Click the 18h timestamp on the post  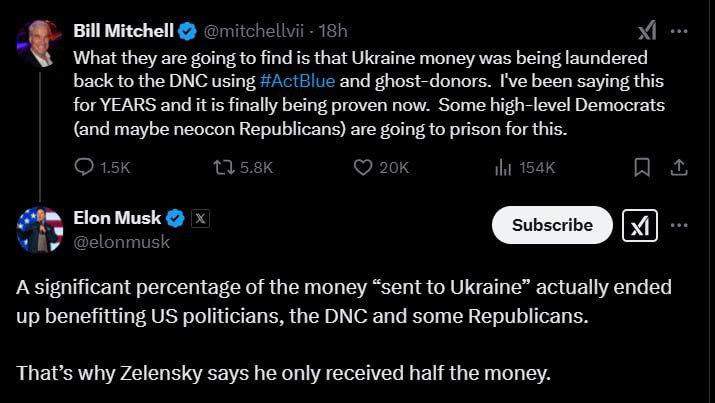pos(333,31)
